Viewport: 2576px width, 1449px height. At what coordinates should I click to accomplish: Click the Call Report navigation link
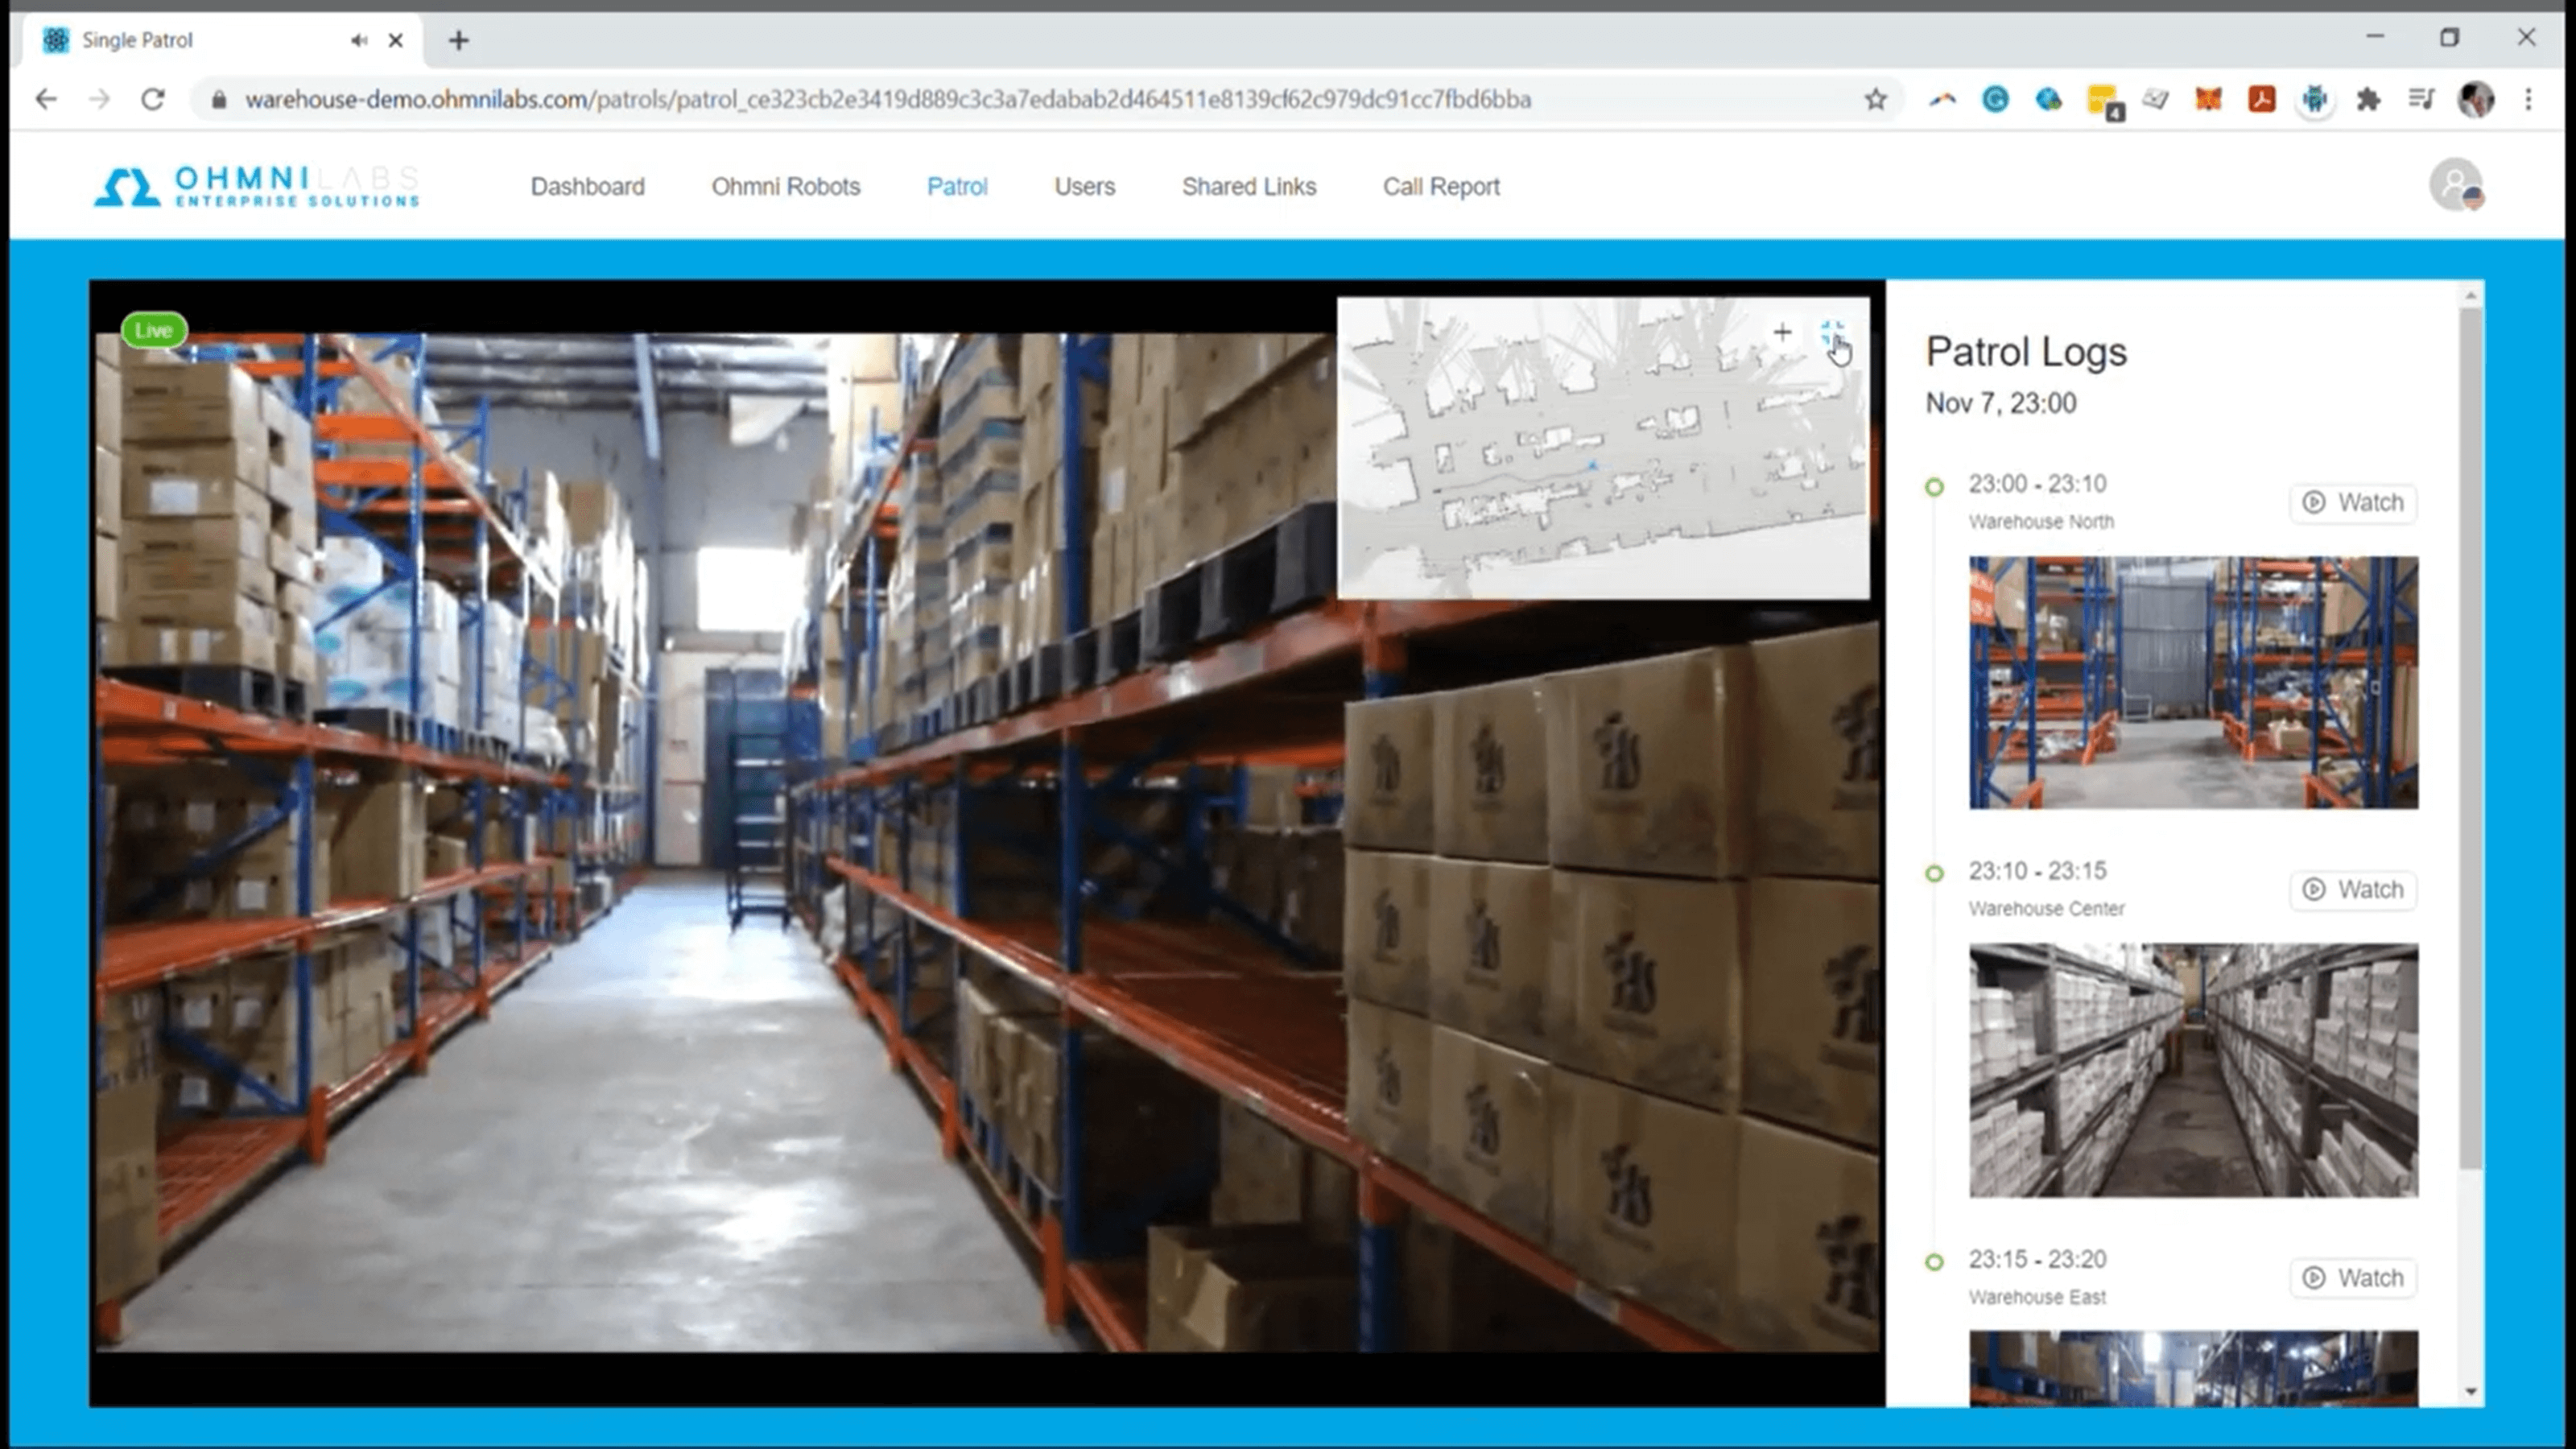pos(1440,186)
